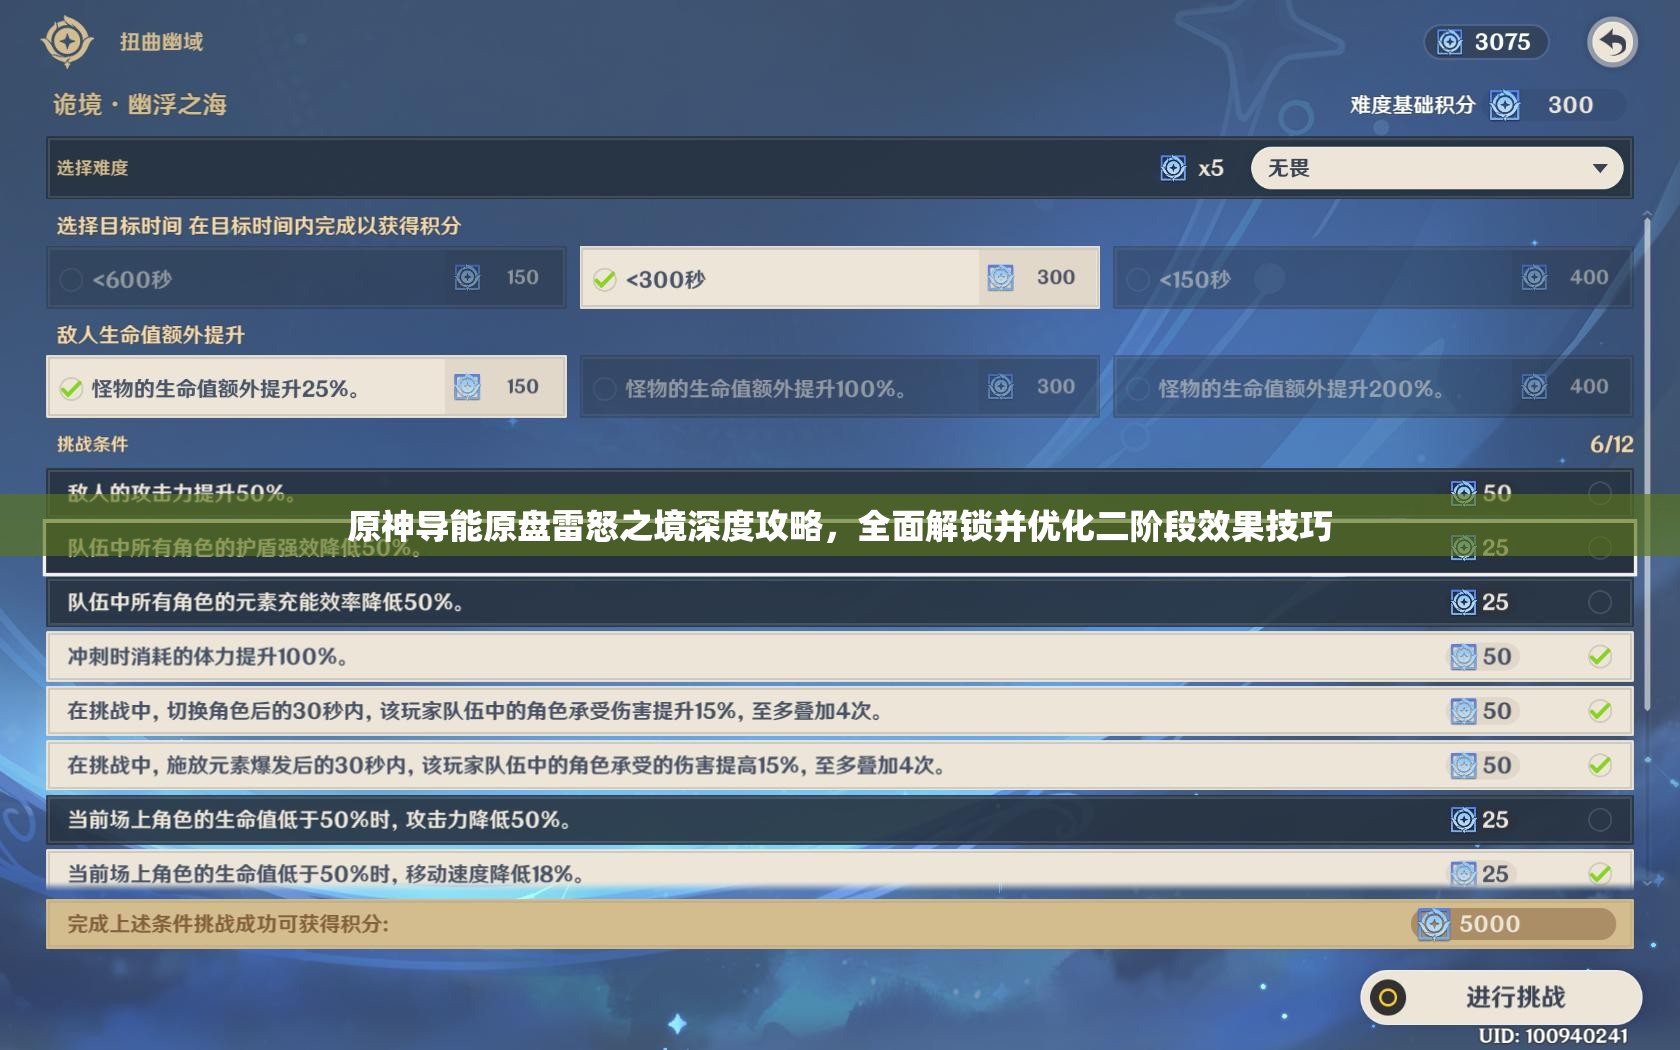Click points icon of character-switch condition row

coord(1463,711)
